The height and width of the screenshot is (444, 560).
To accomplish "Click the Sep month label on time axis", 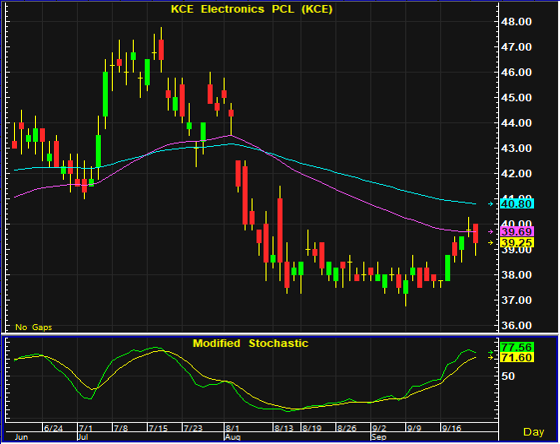I will (378, 437).
